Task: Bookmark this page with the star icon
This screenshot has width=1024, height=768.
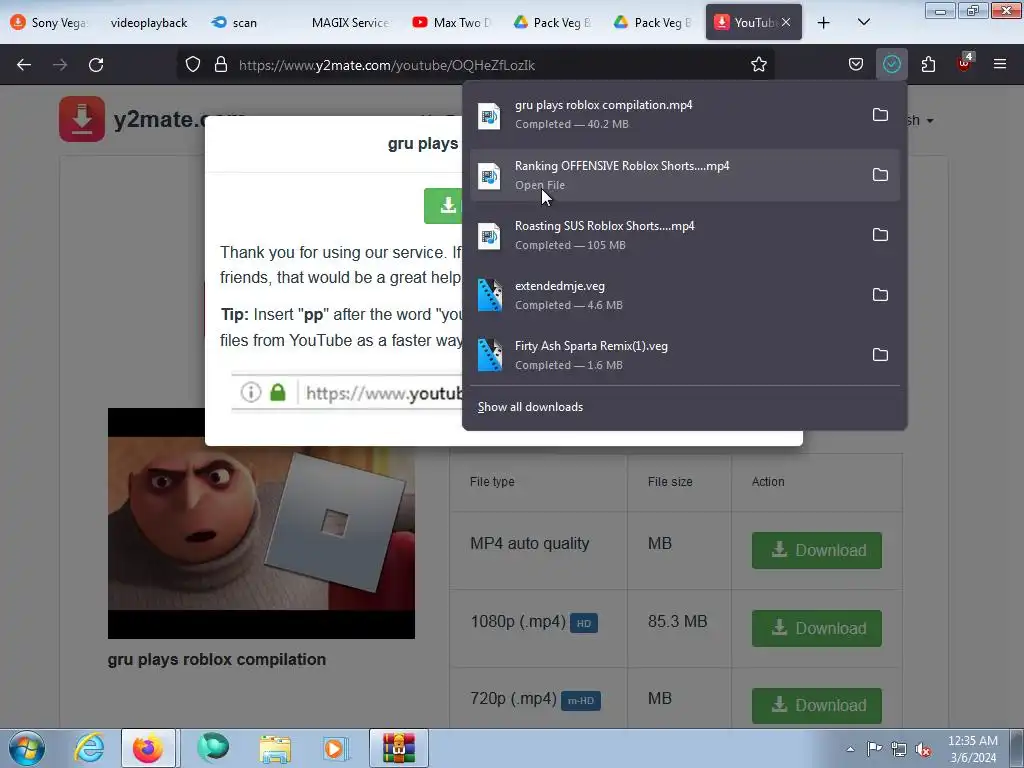Action: click(758, 65)
